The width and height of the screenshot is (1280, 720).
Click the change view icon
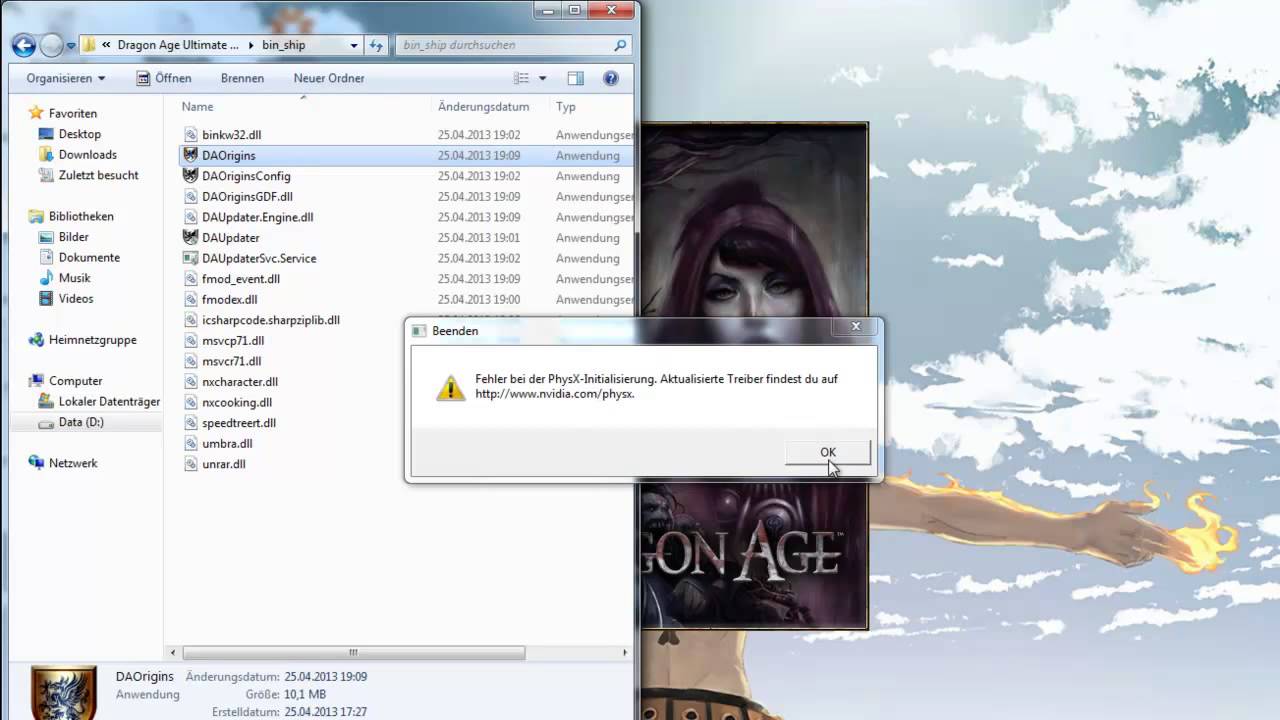(521, 78)
